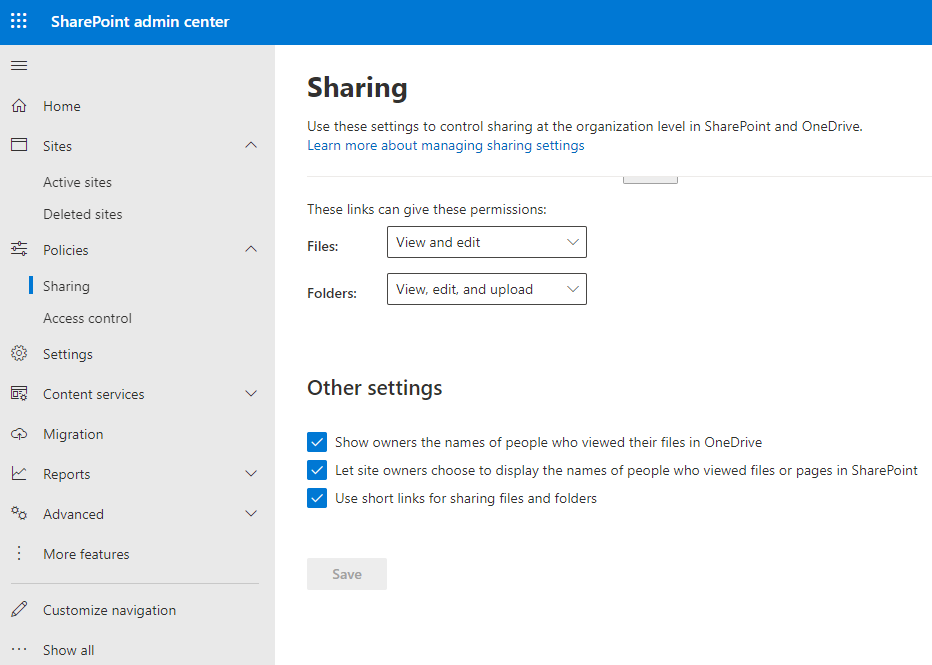Expand the Advanced section chevron

pyautogui.click(x=251, y=513)
